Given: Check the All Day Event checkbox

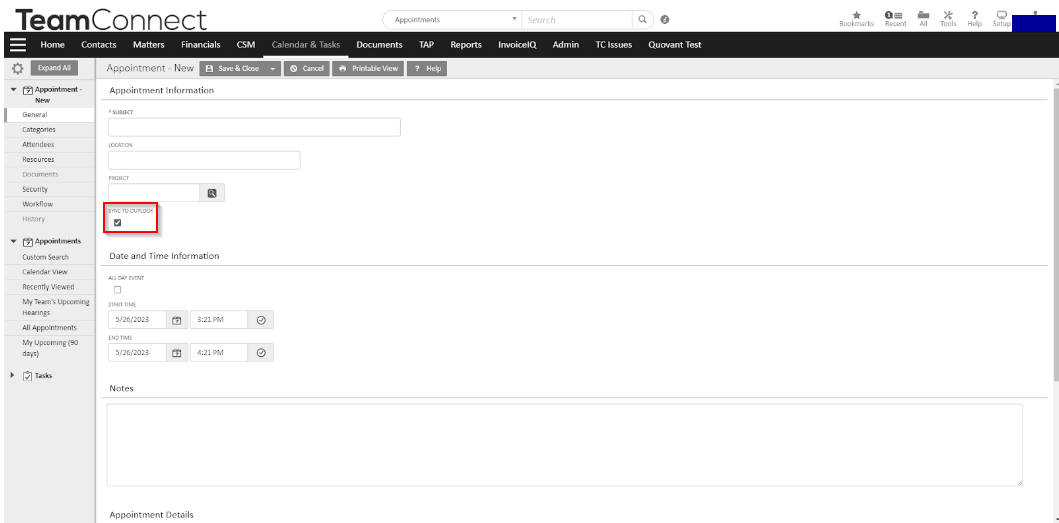Looking at the screenshot, I should (118, 290).
